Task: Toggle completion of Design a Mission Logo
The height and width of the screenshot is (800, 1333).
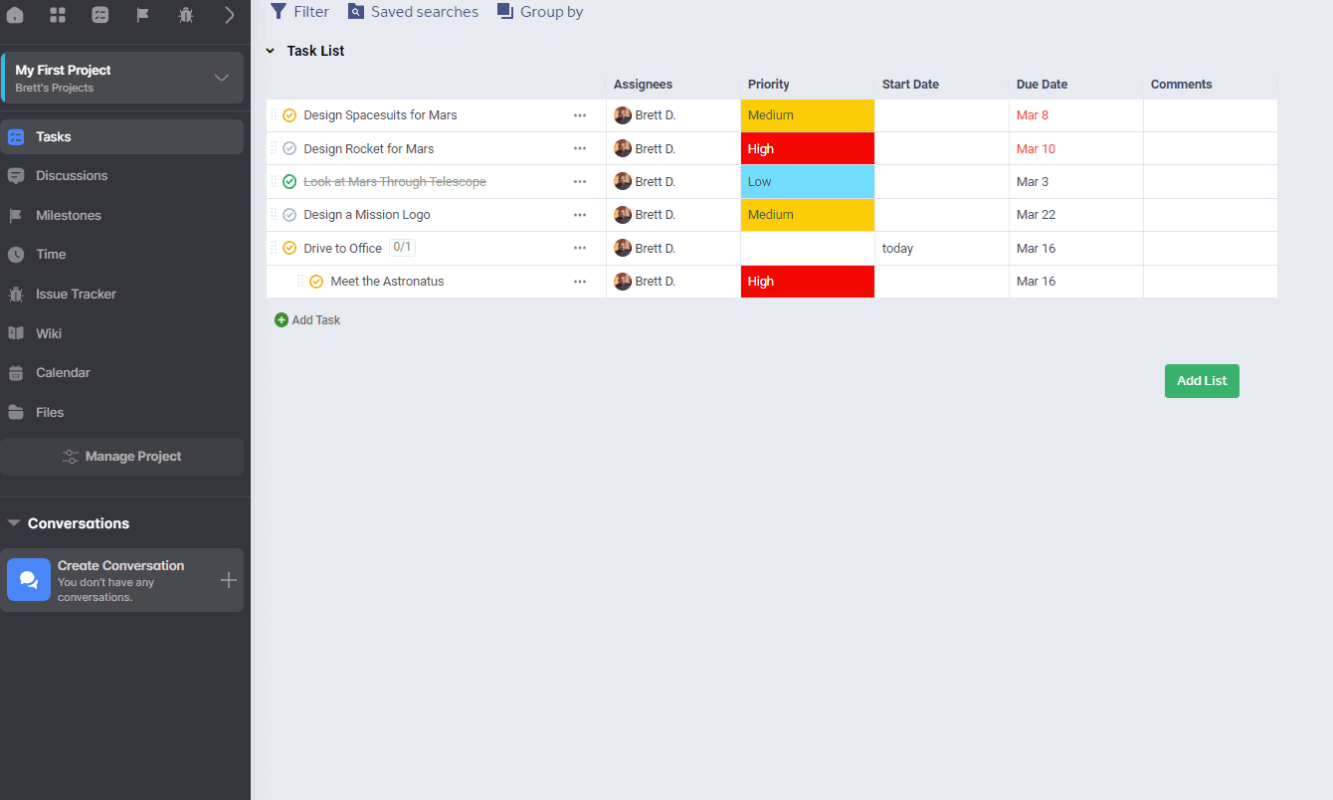Action: (x=290, y=215)
